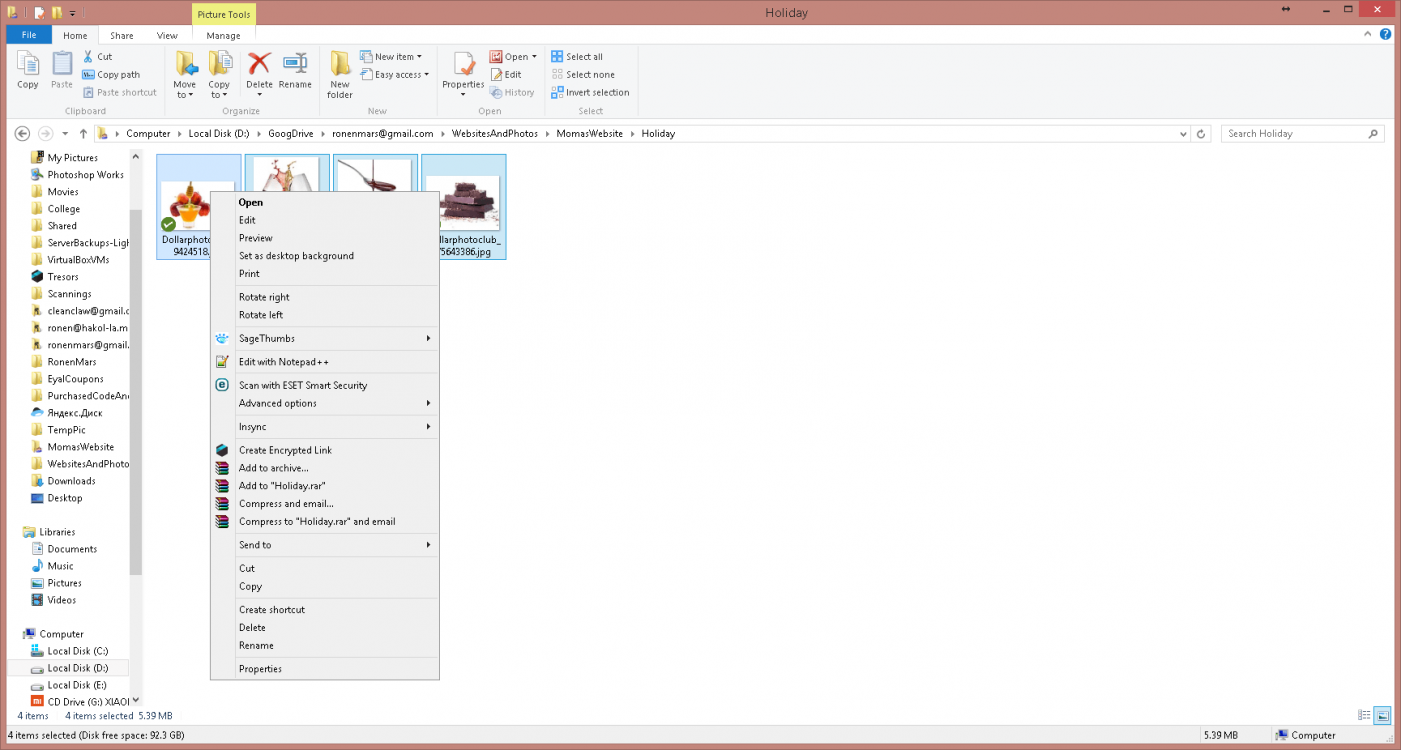Click the Help question mark icon
Image resolution: width=1401 pixels, height=750 pixels.
coord(1386,35)
